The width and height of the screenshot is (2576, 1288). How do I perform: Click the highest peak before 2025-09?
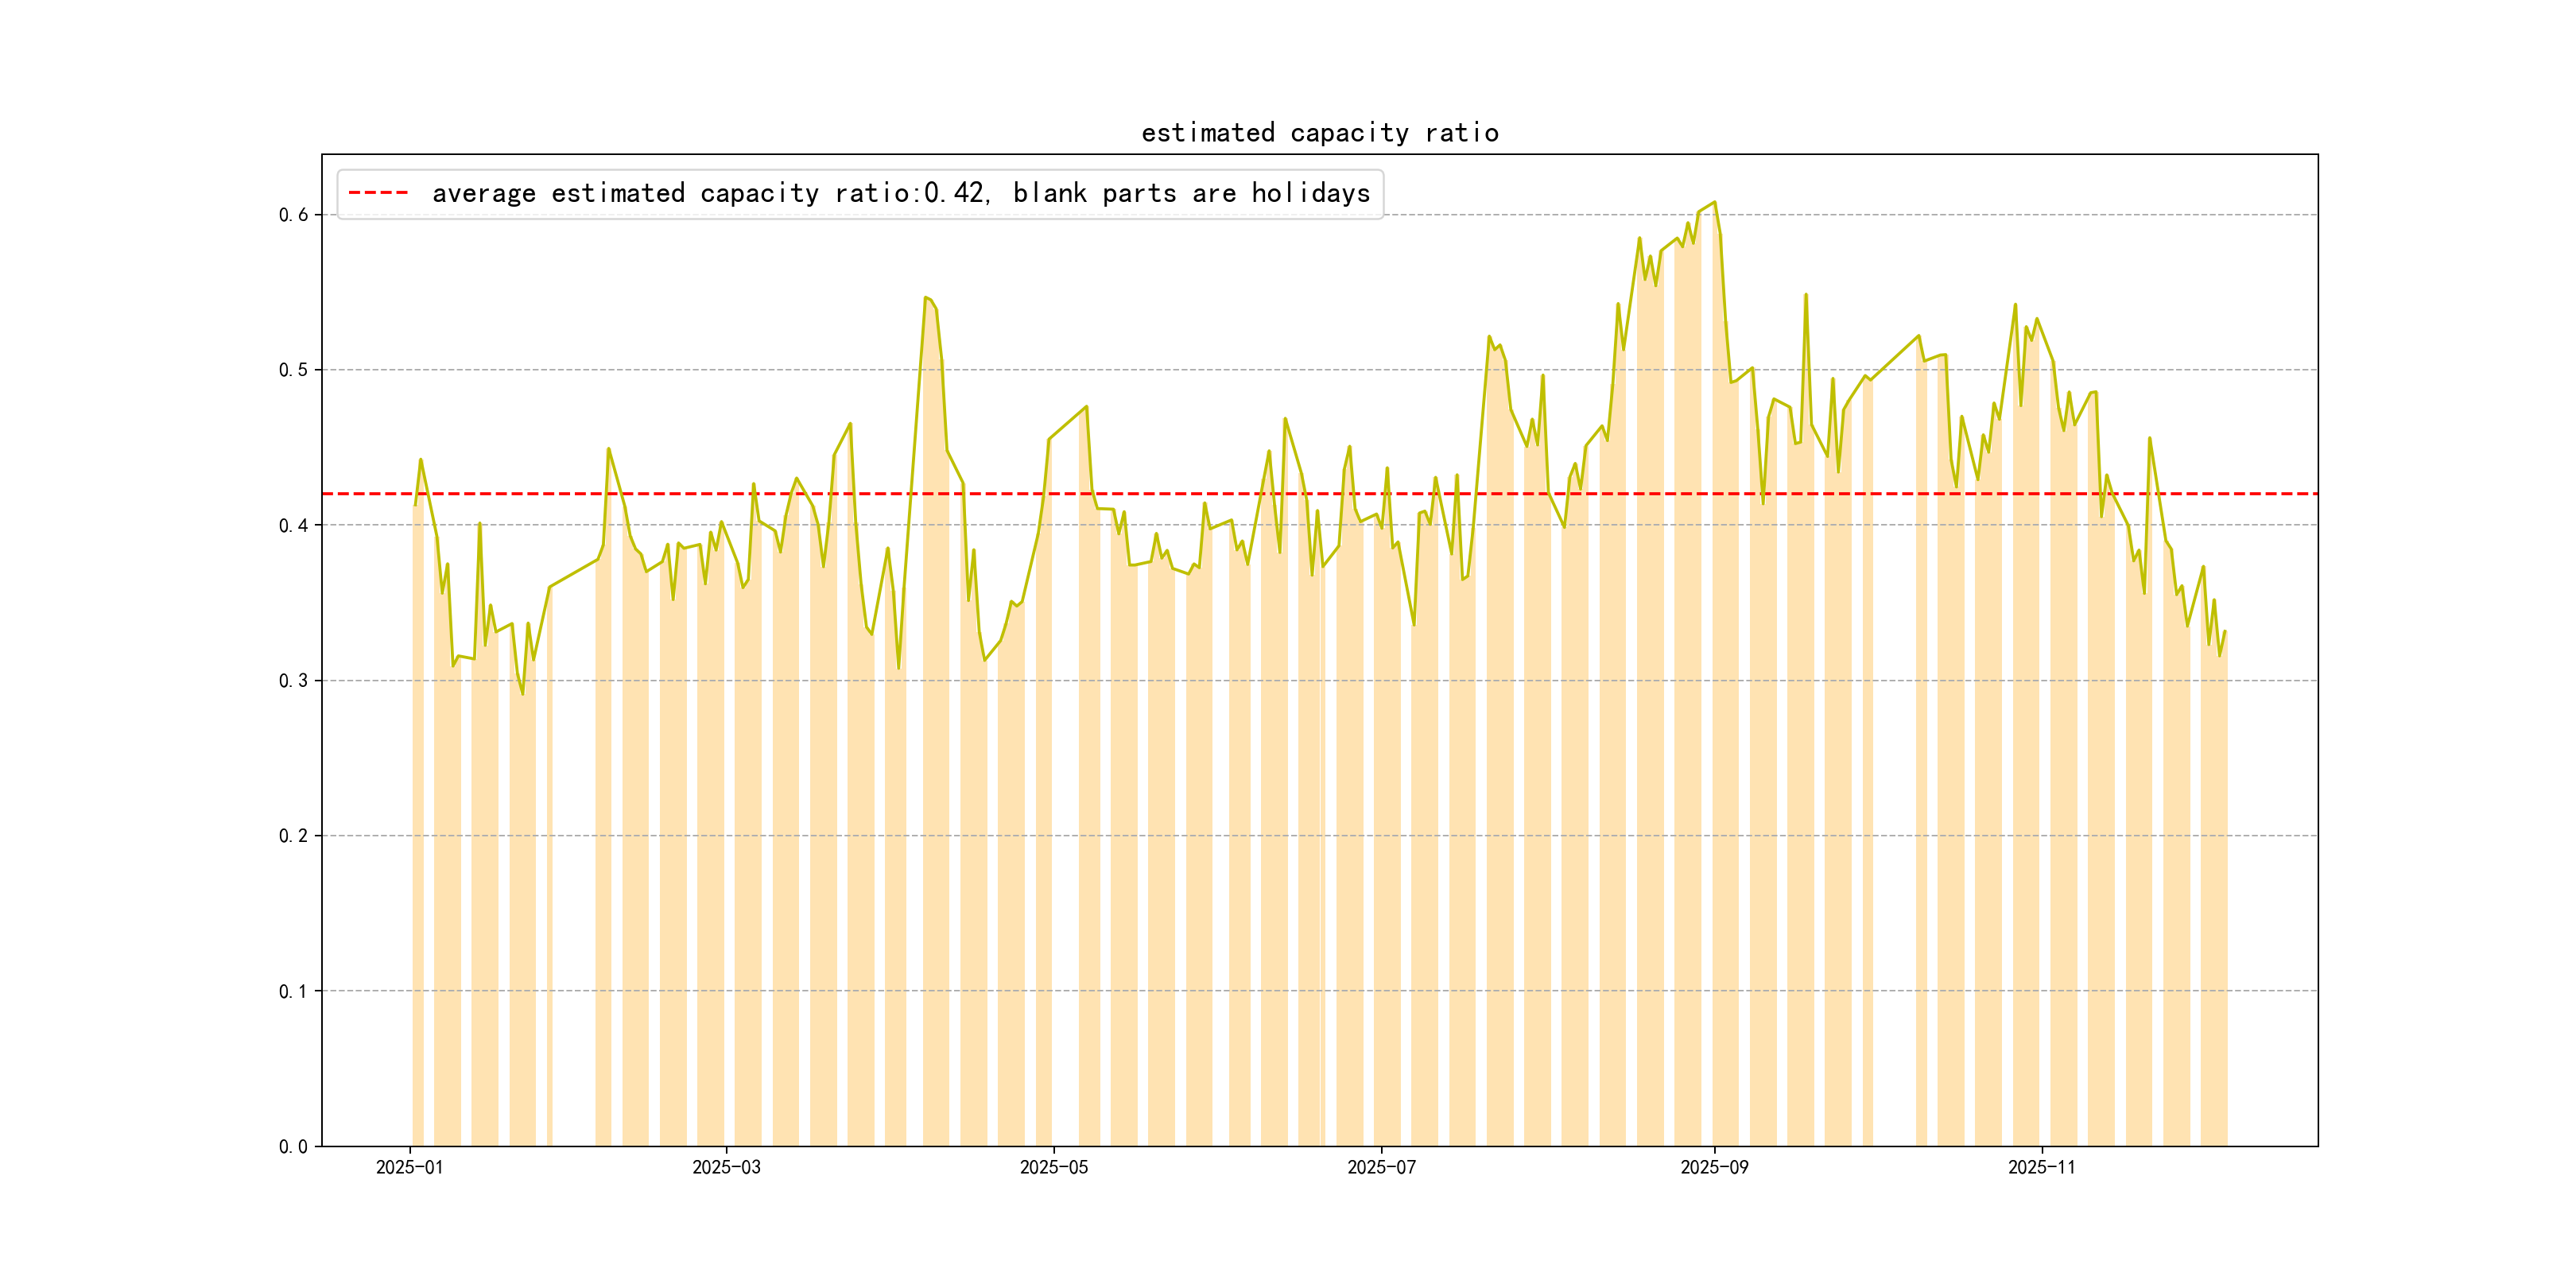pyautogui.click(x=1714, y=203)
